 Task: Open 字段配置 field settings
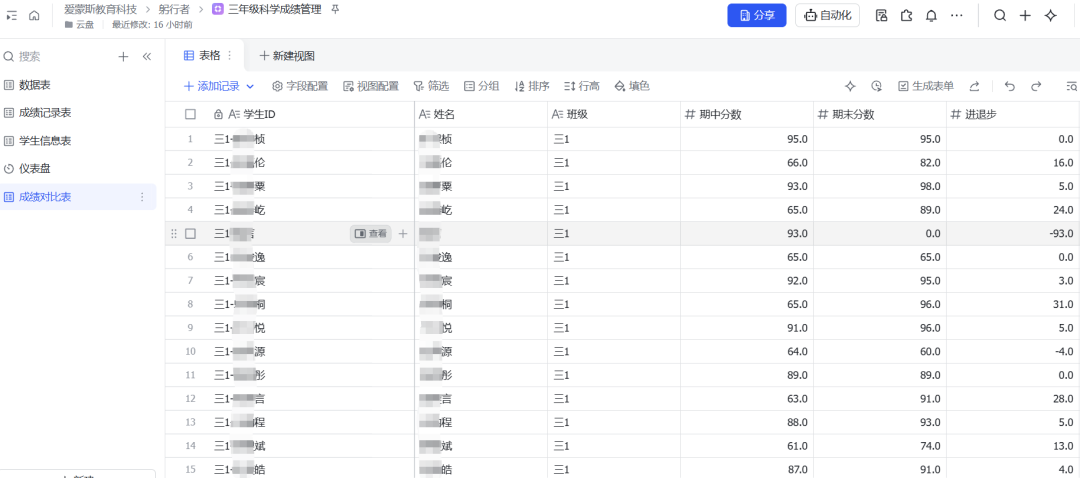300,86
